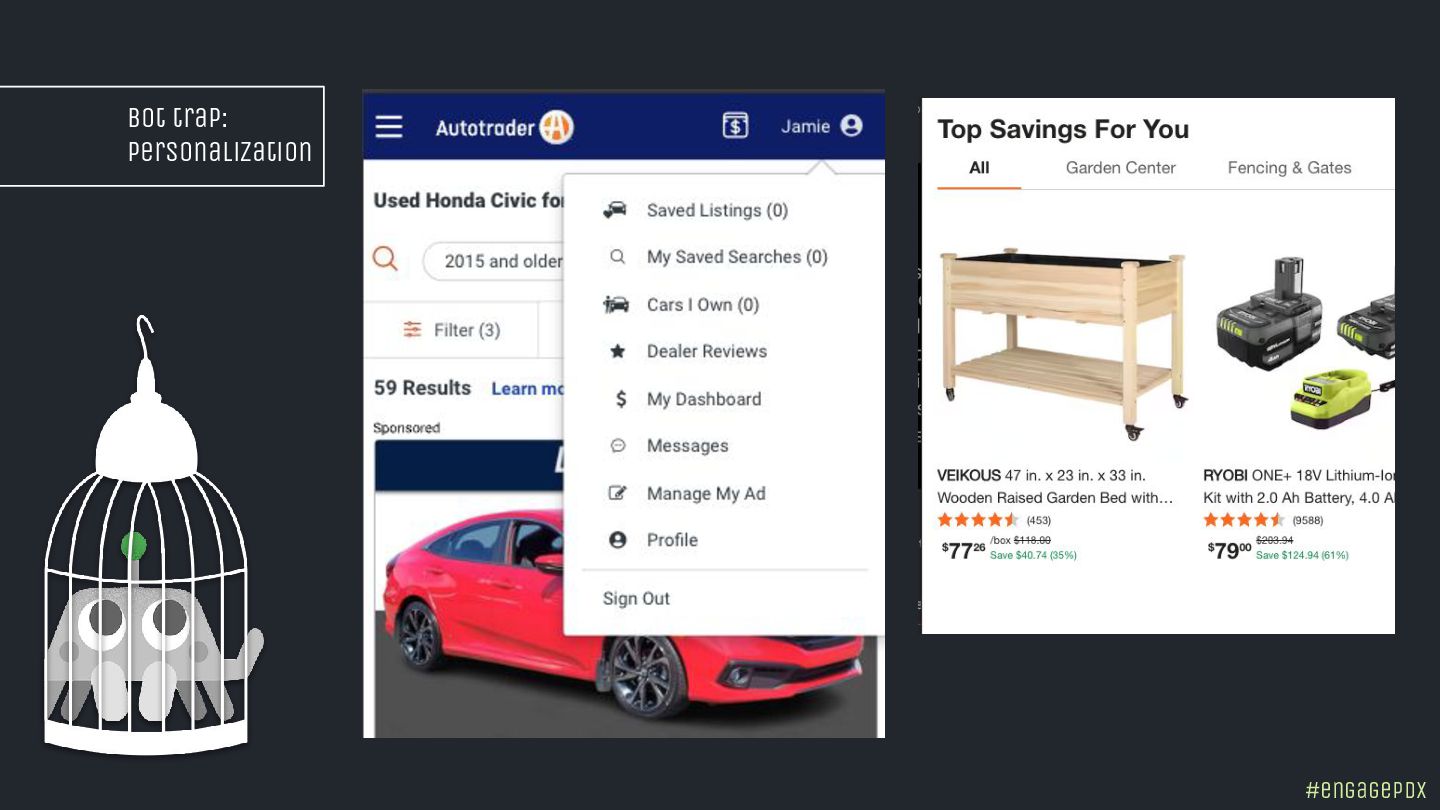The width and height of the screenshot is (1440, 810).
Task: Click Sign Out
Action: 636,599
